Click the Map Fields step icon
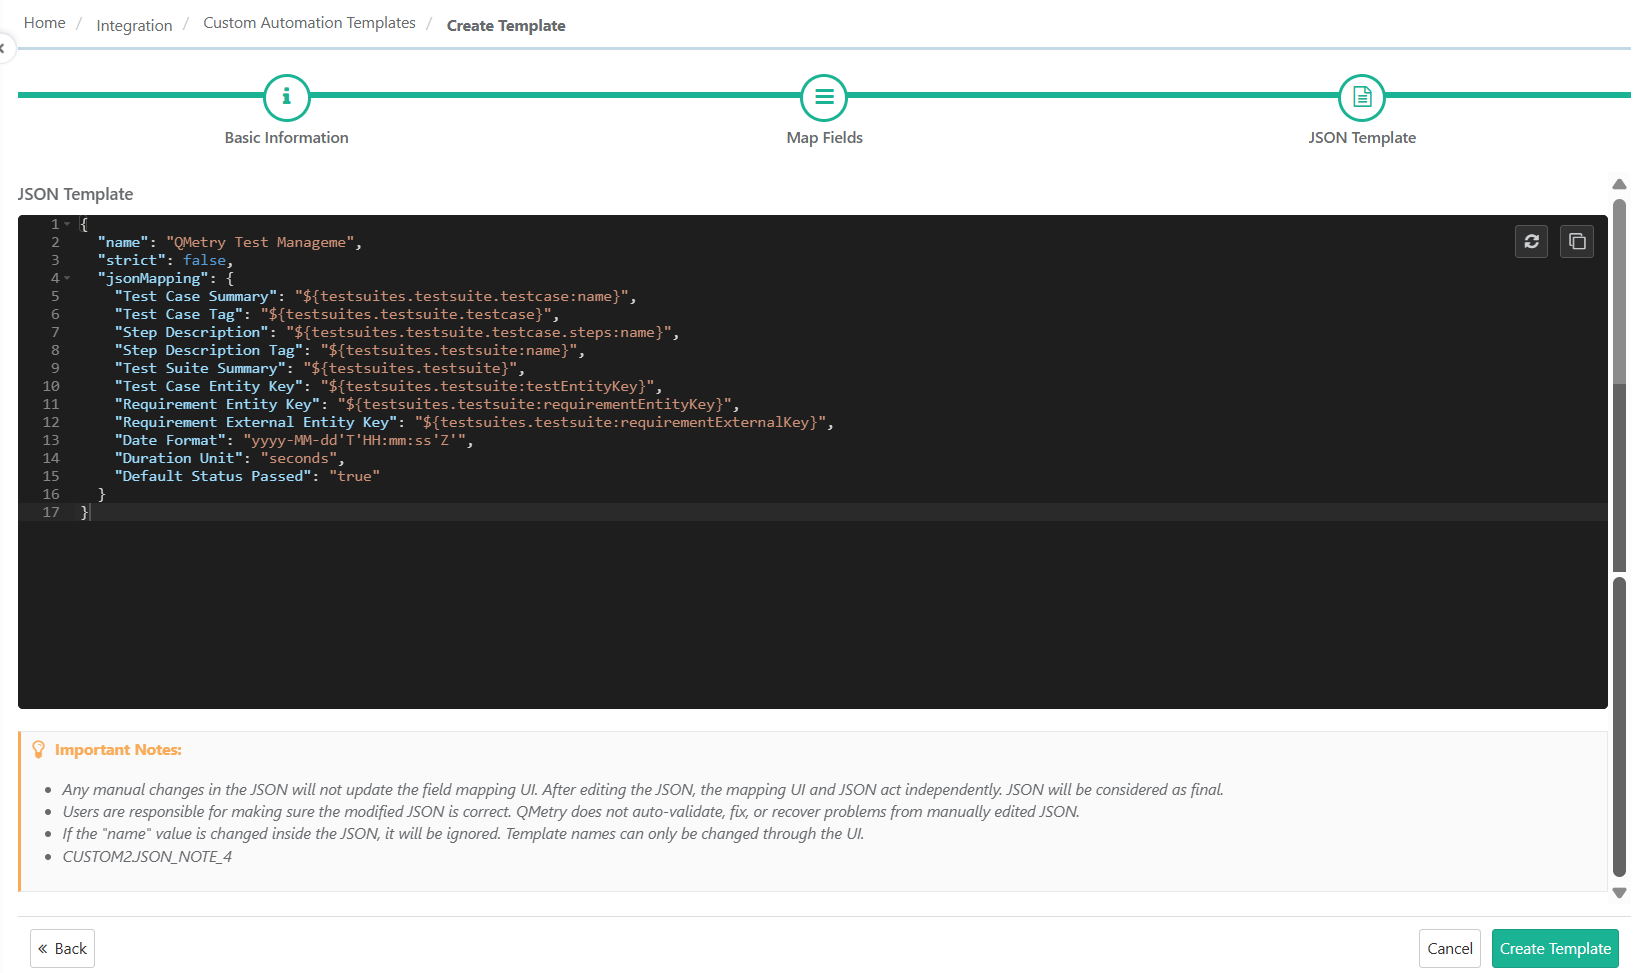 click(824, 97)
